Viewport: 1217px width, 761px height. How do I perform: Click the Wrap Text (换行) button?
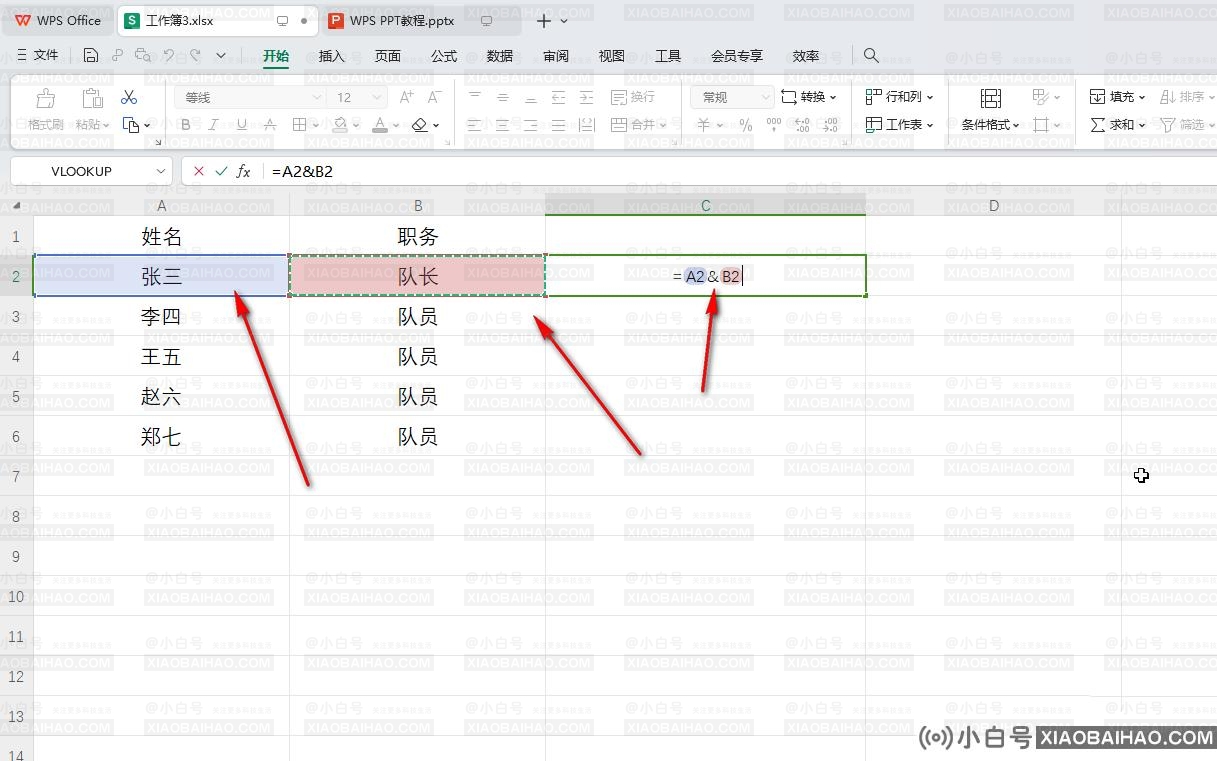(x=632, y=97)
